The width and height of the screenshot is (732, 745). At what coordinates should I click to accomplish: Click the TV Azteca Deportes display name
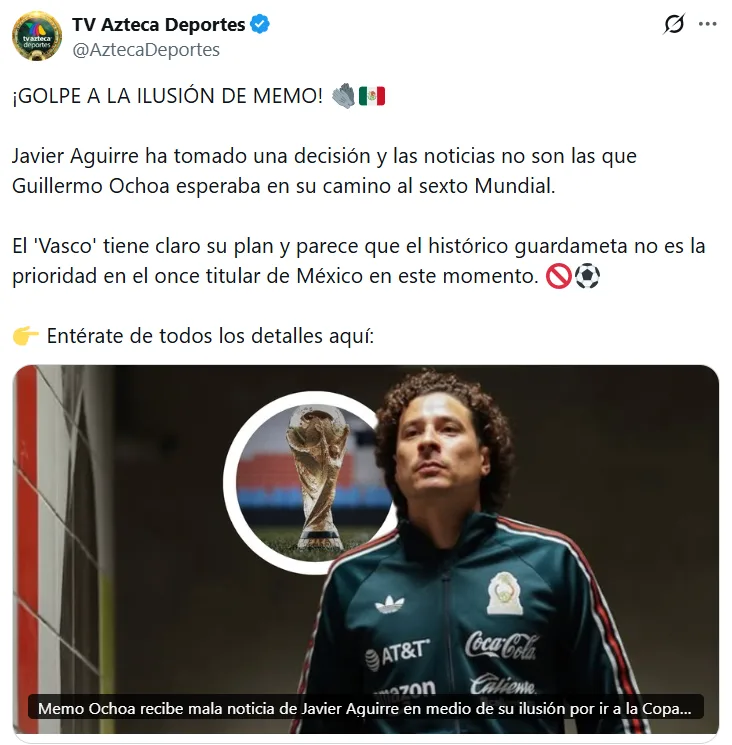pos(158,24)
